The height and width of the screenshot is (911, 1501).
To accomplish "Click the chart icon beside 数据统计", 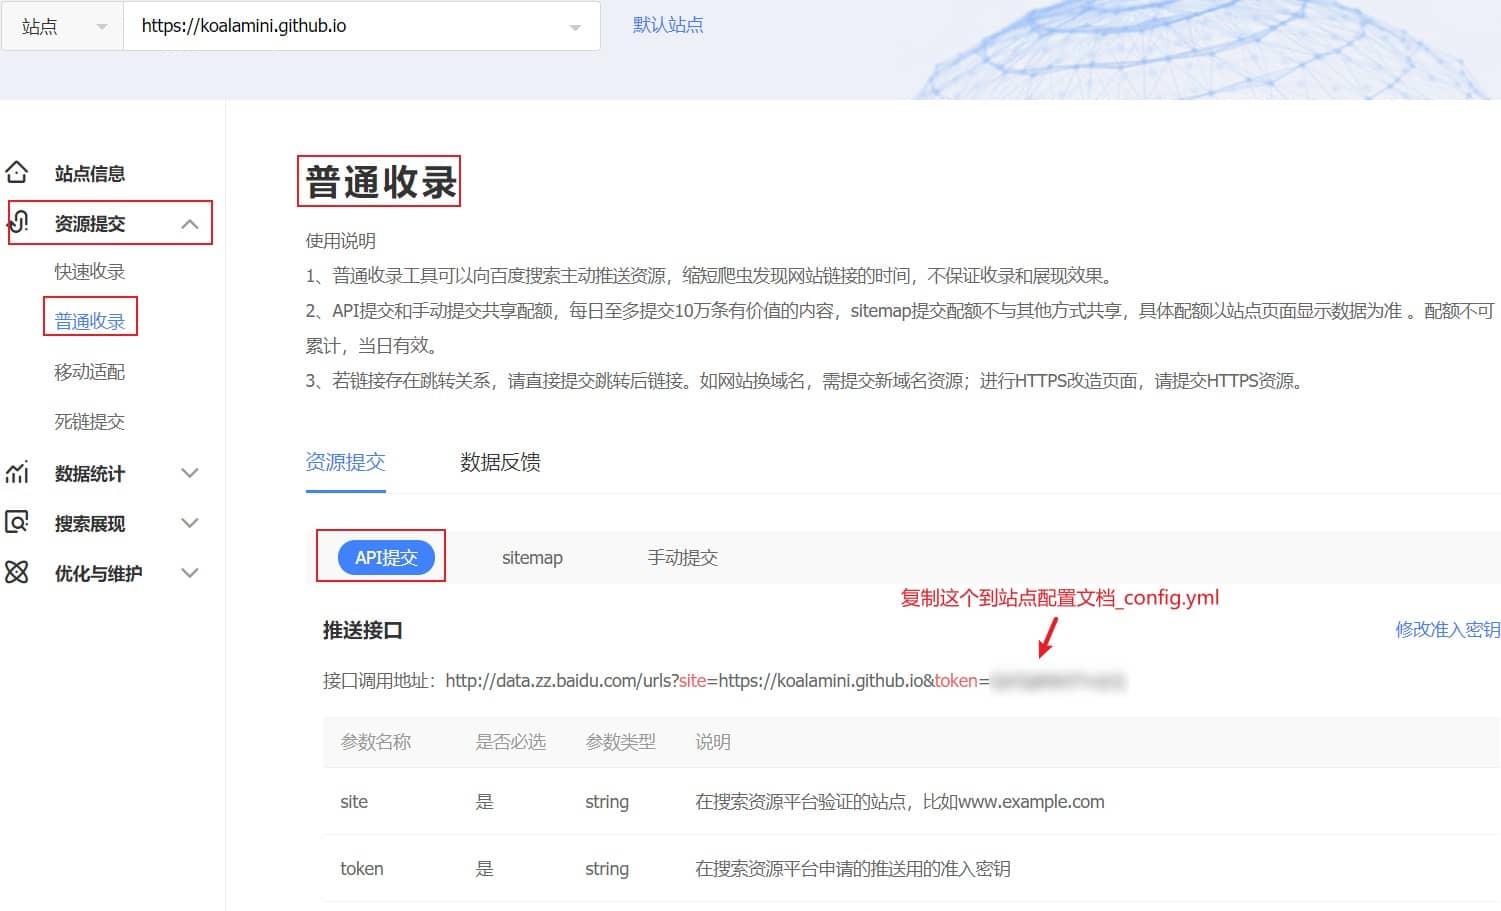I will click(x=17, y=472).
